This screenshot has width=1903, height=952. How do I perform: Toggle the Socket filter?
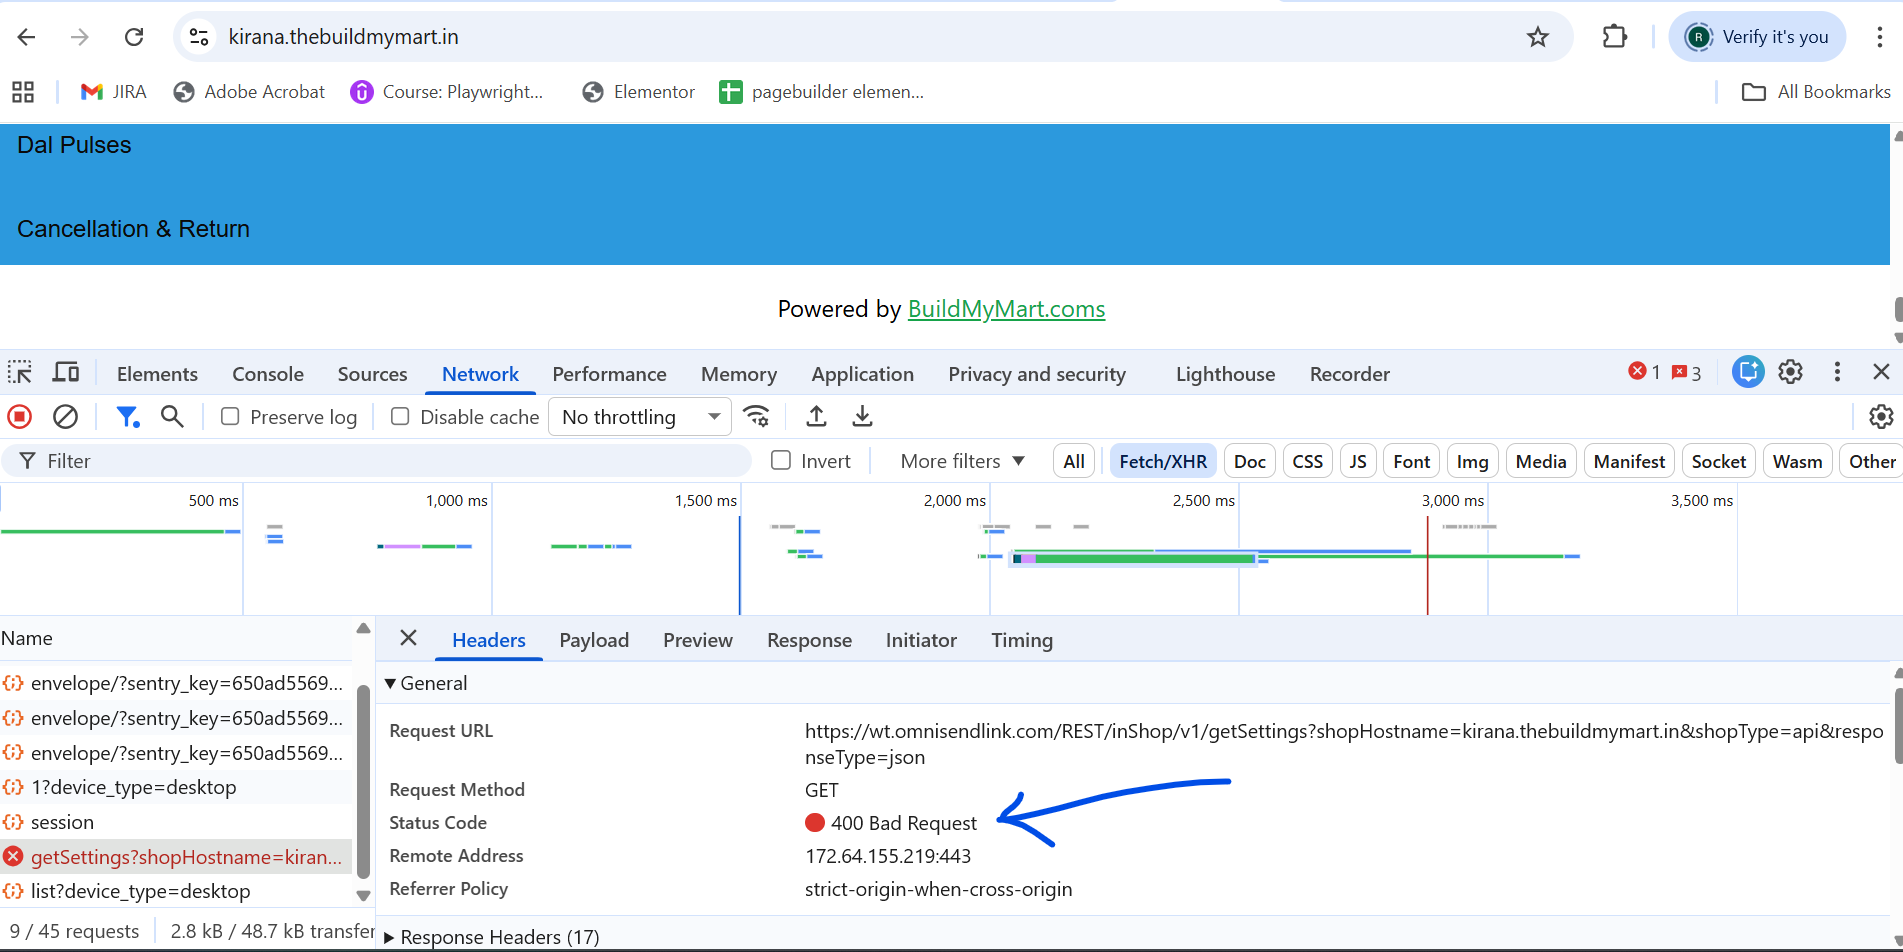coord(1719,461)
